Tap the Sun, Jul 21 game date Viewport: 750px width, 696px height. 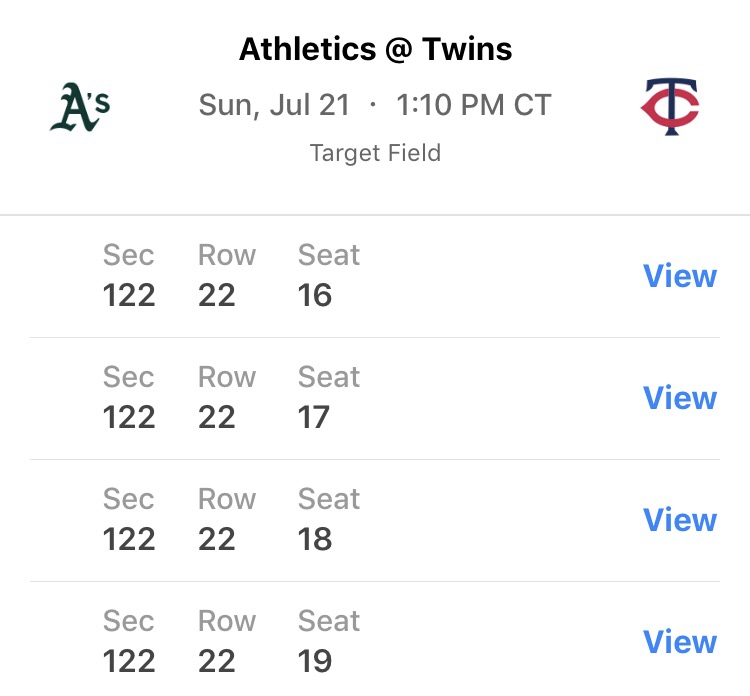[274, 105]
